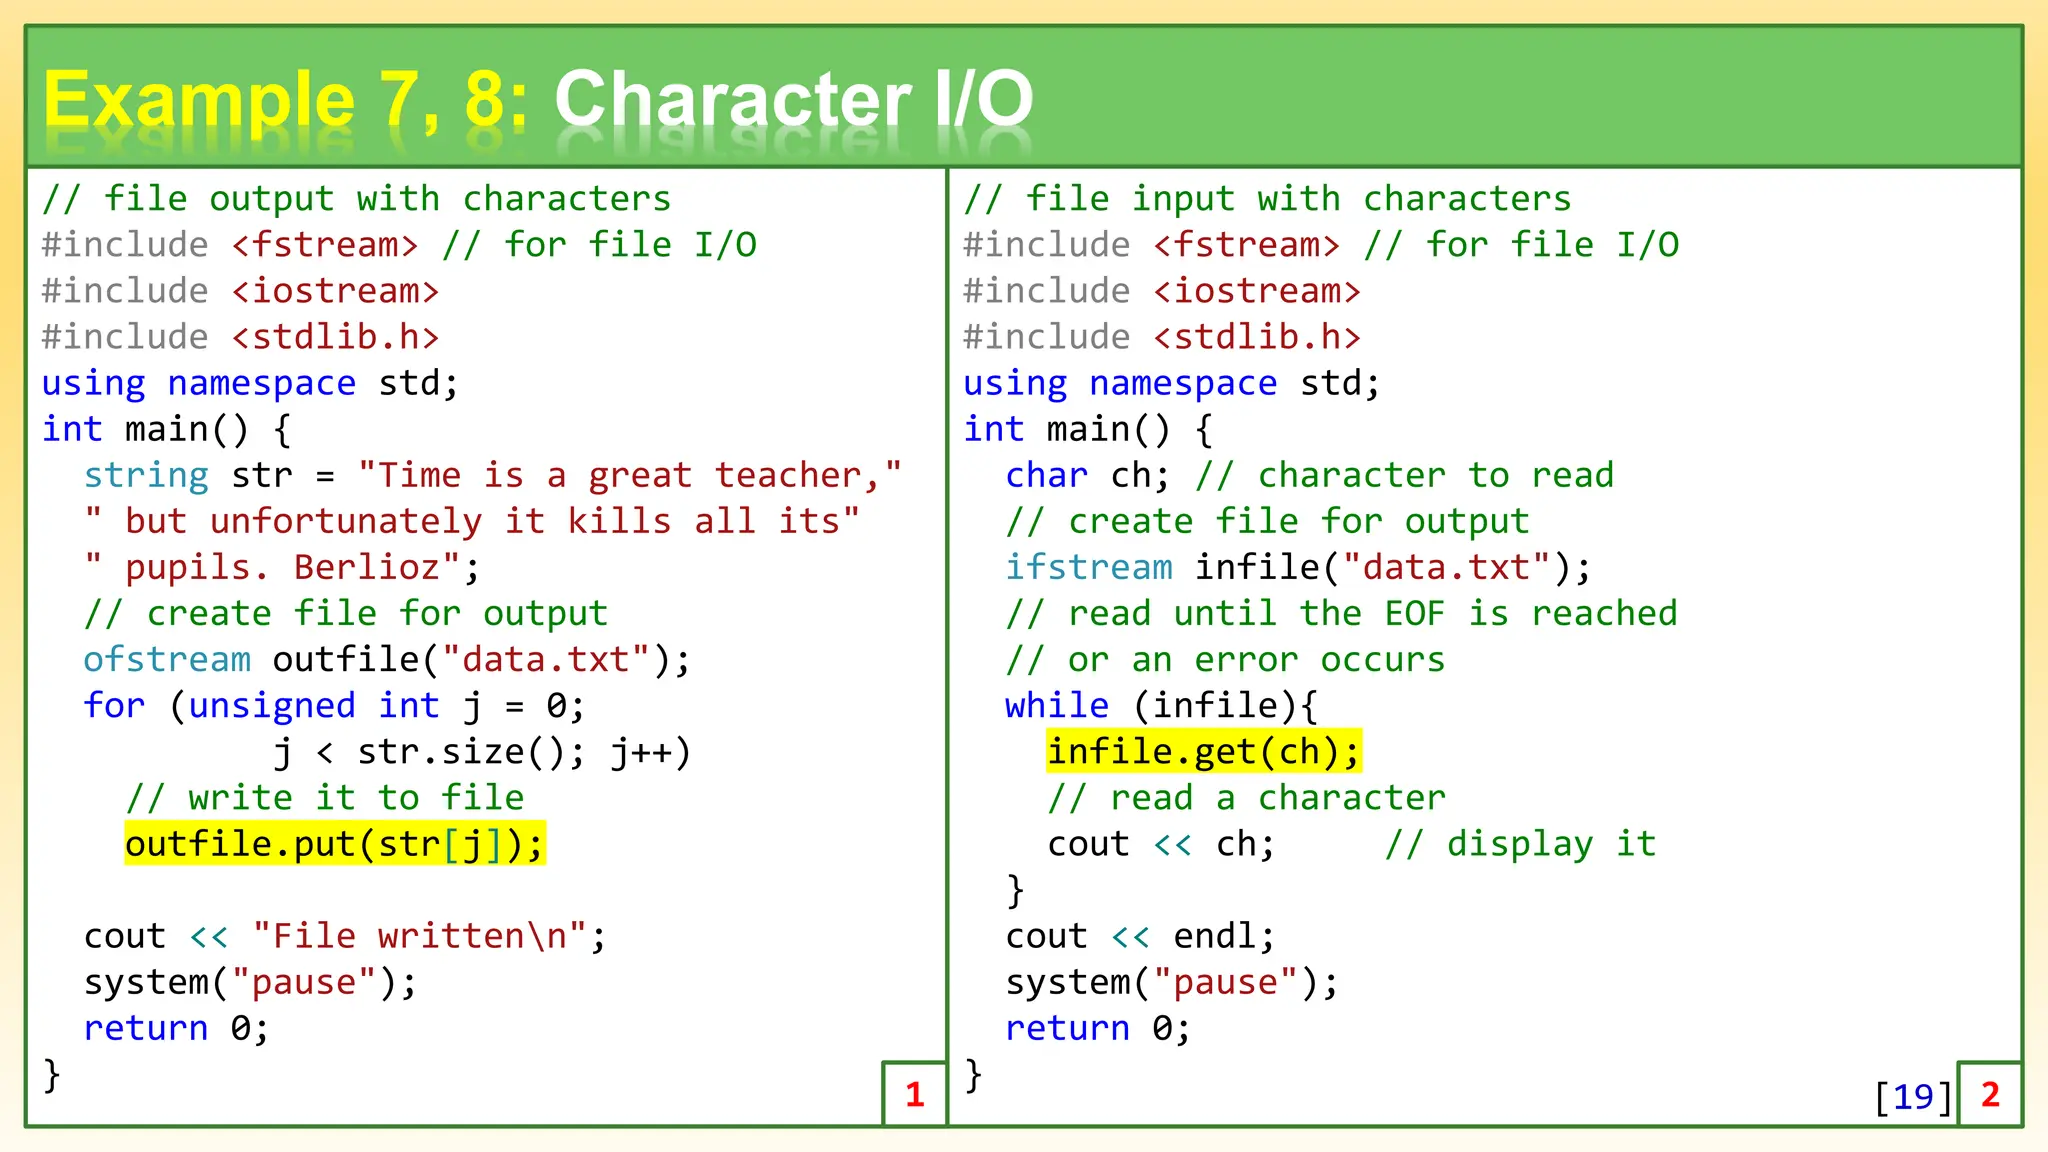Click the for (unsigned int j = 0; line

coord(334,706)
